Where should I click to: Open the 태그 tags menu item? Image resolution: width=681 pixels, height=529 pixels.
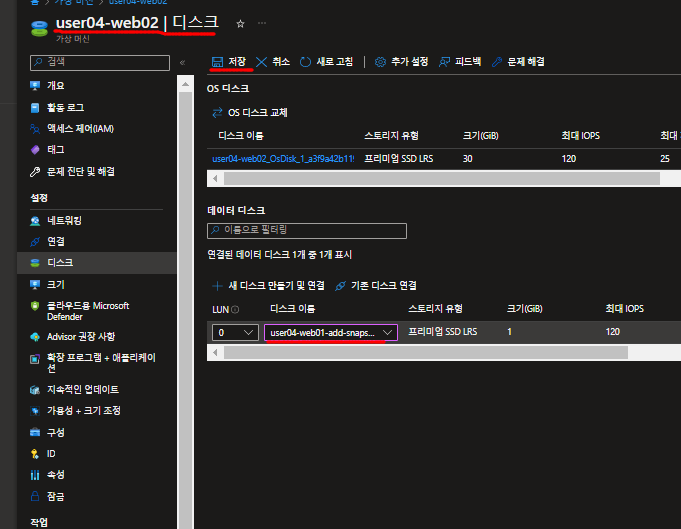(56, 150)
